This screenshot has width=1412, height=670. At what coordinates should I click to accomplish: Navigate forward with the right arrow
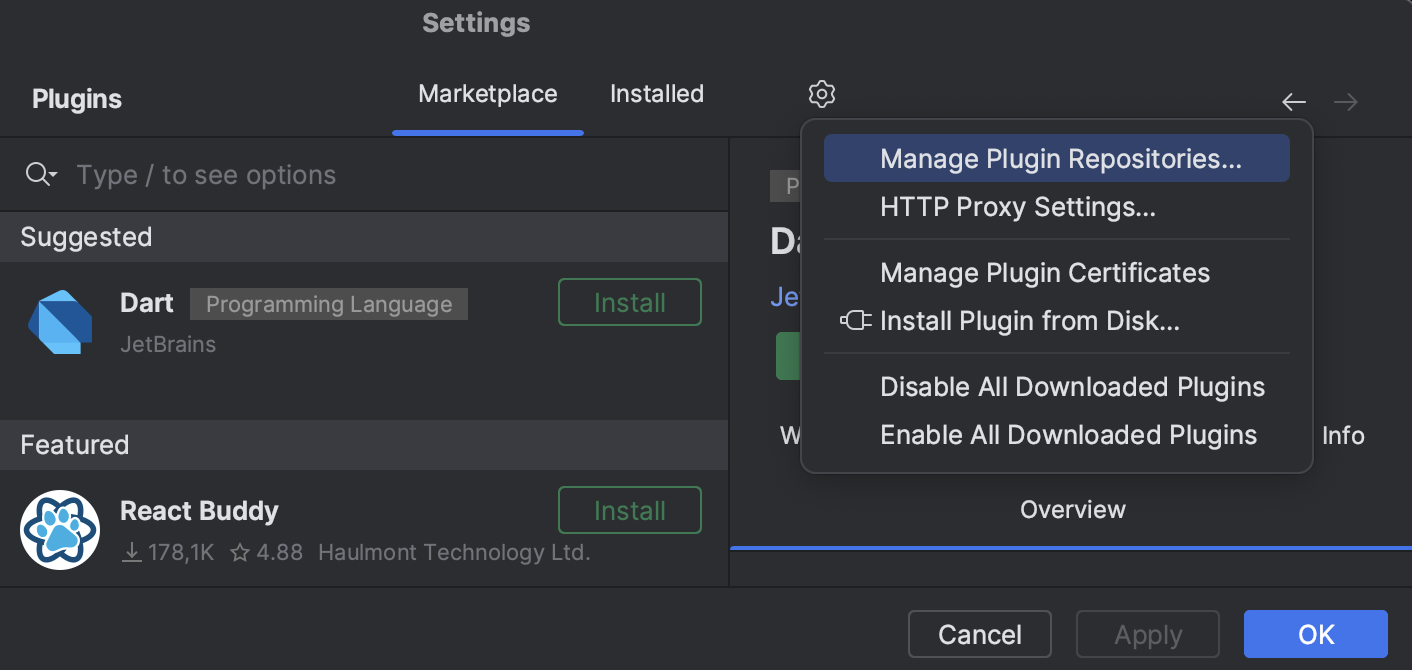click(x=1345, y=101)
